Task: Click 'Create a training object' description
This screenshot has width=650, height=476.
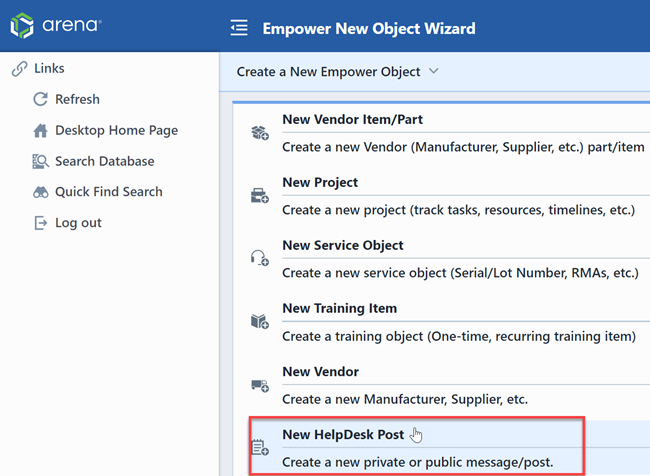Action: 459,336
